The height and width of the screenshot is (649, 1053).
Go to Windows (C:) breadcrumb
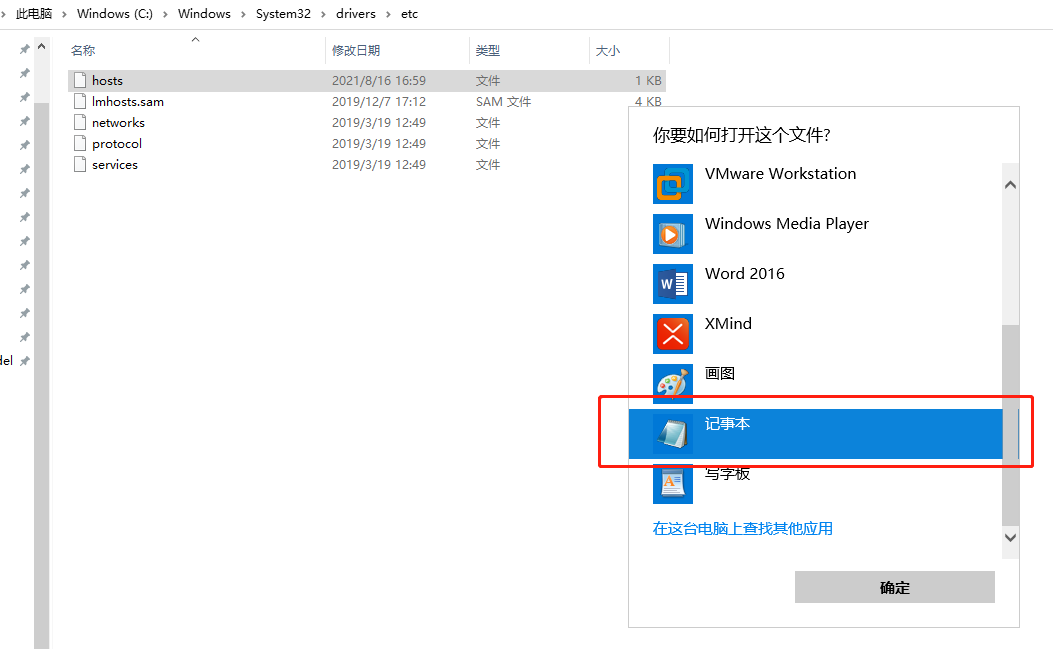115,13
